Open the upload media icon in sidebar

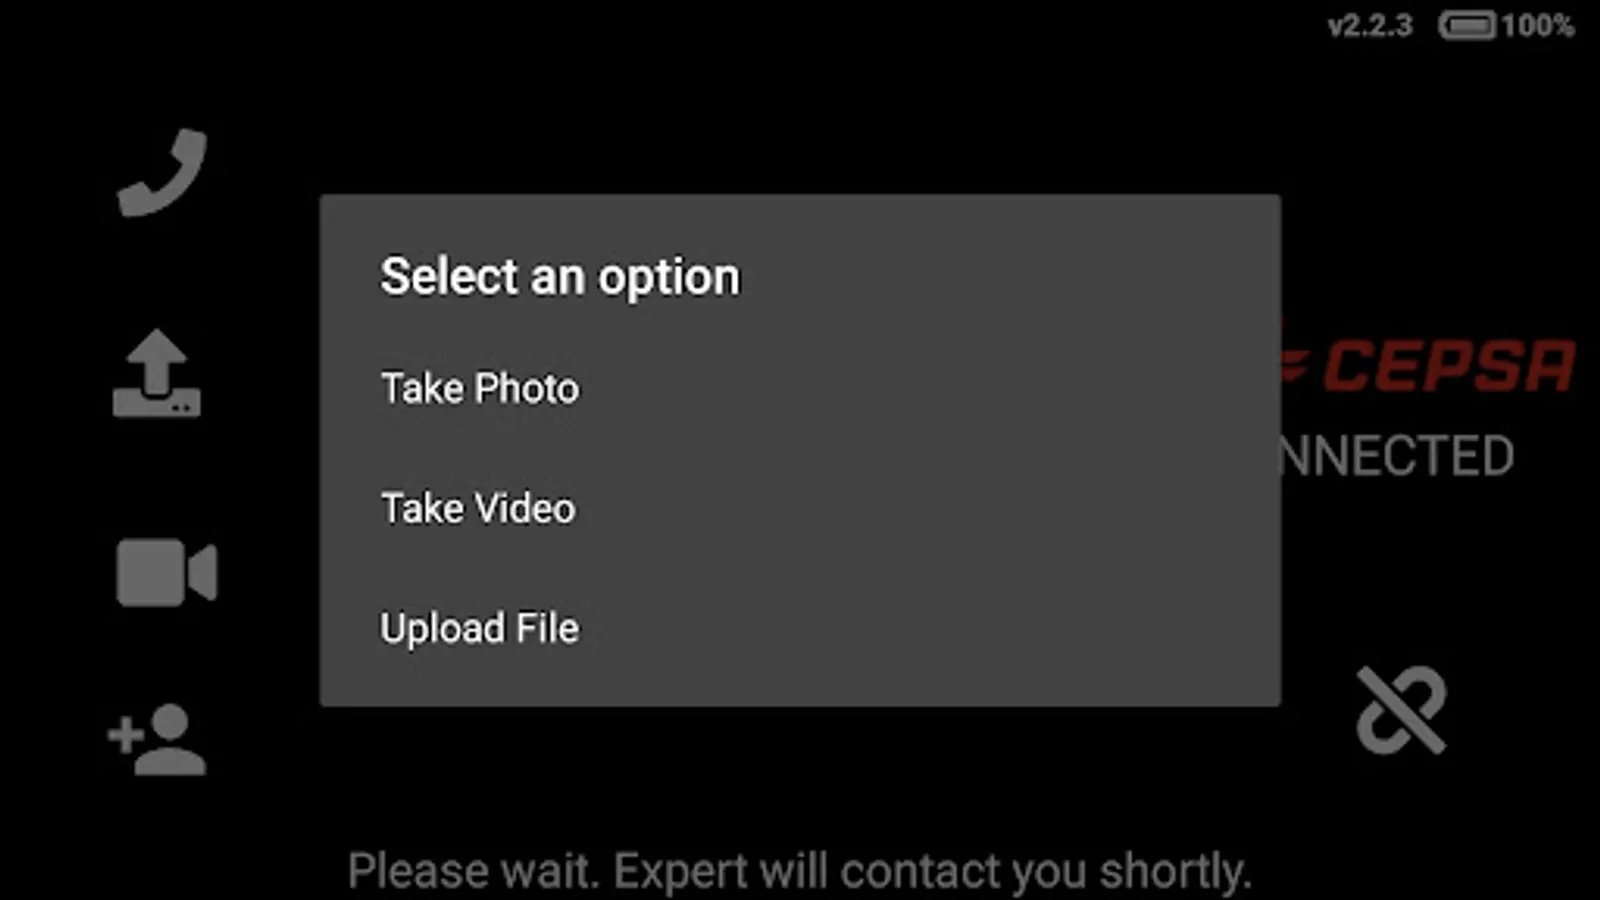click(157, 373)
